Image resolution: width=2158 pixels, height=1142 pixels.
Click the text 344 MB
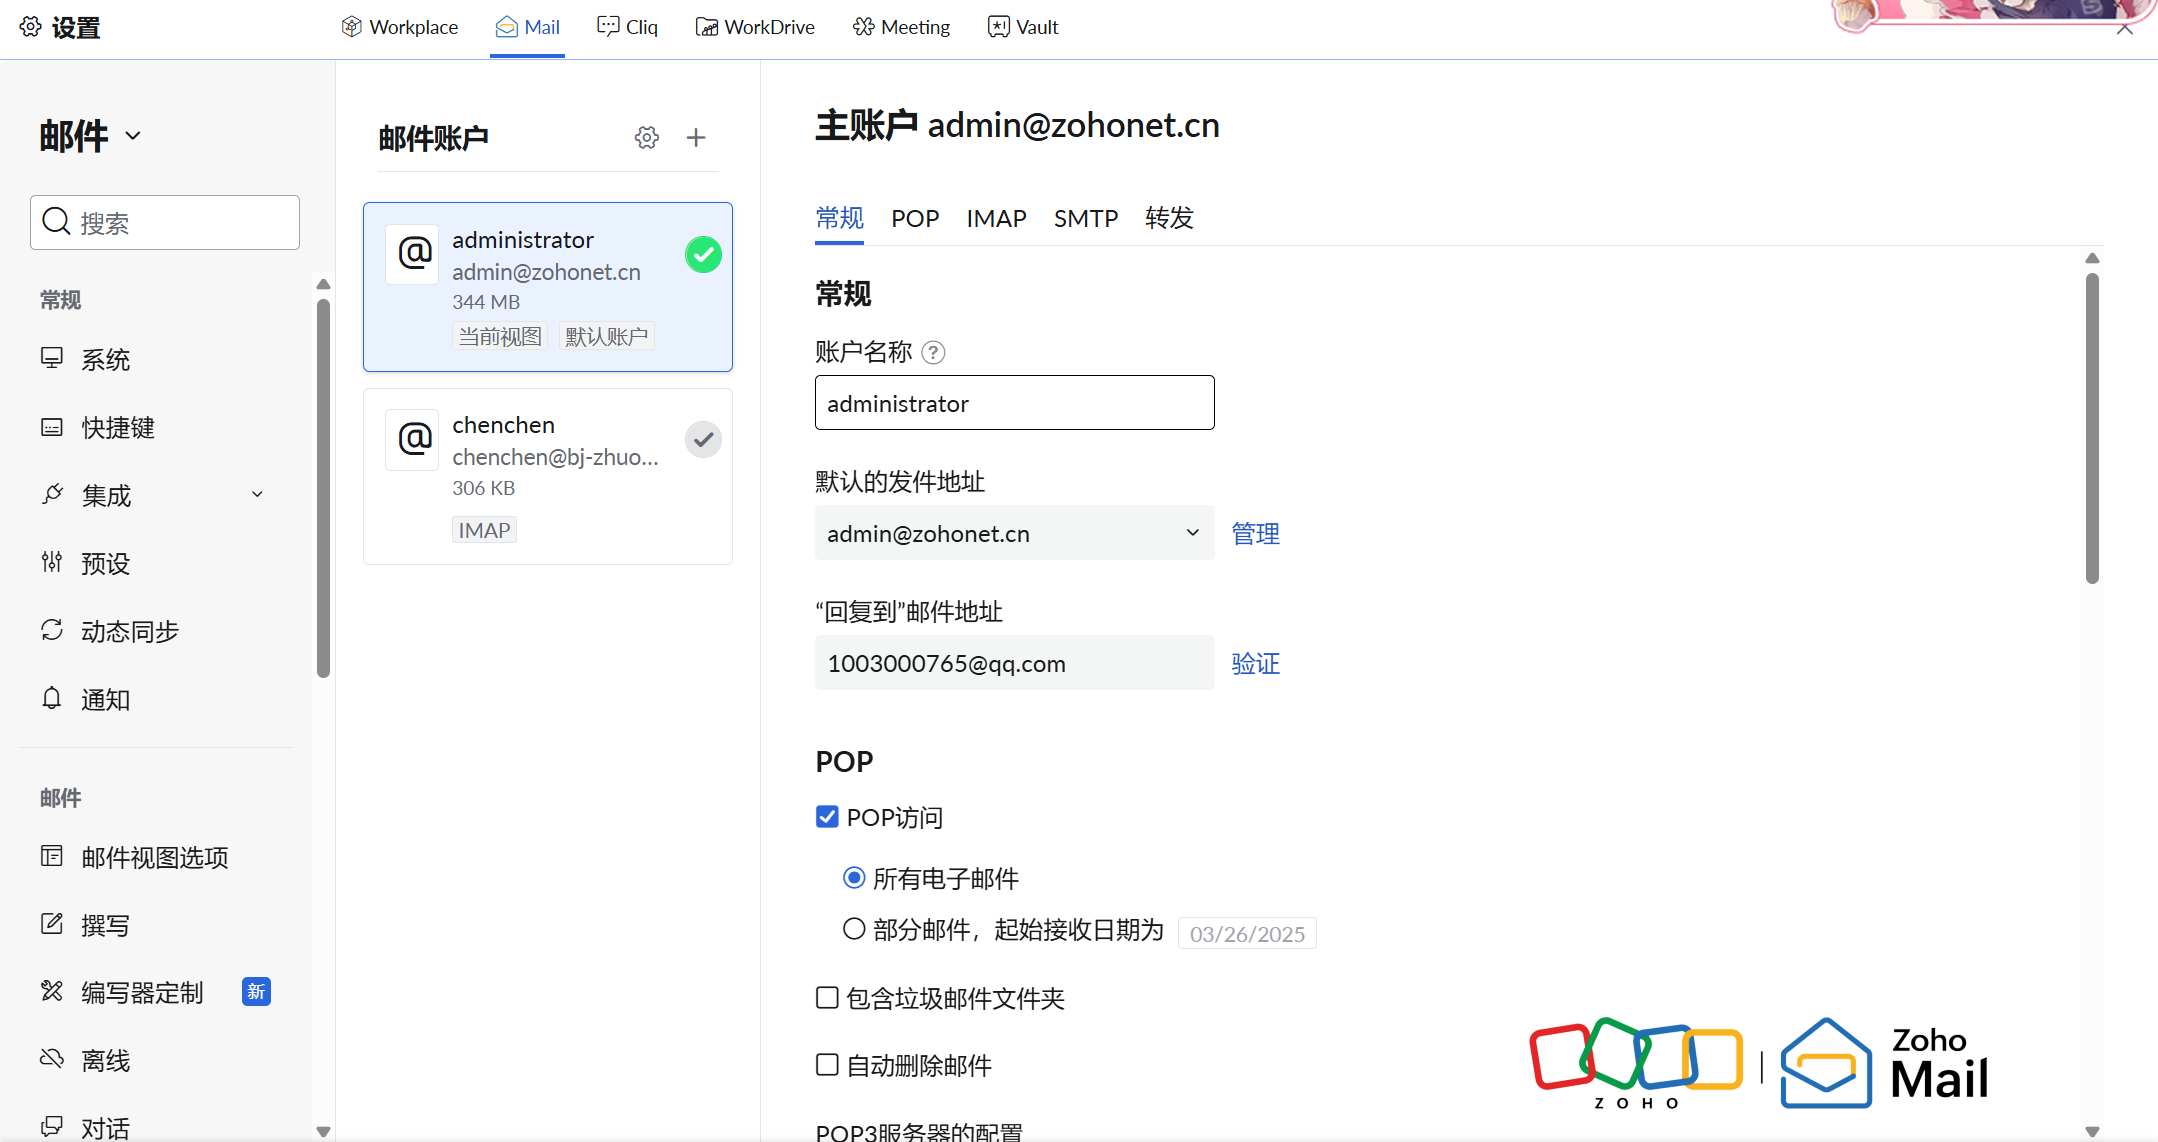[x=486, y=302]
